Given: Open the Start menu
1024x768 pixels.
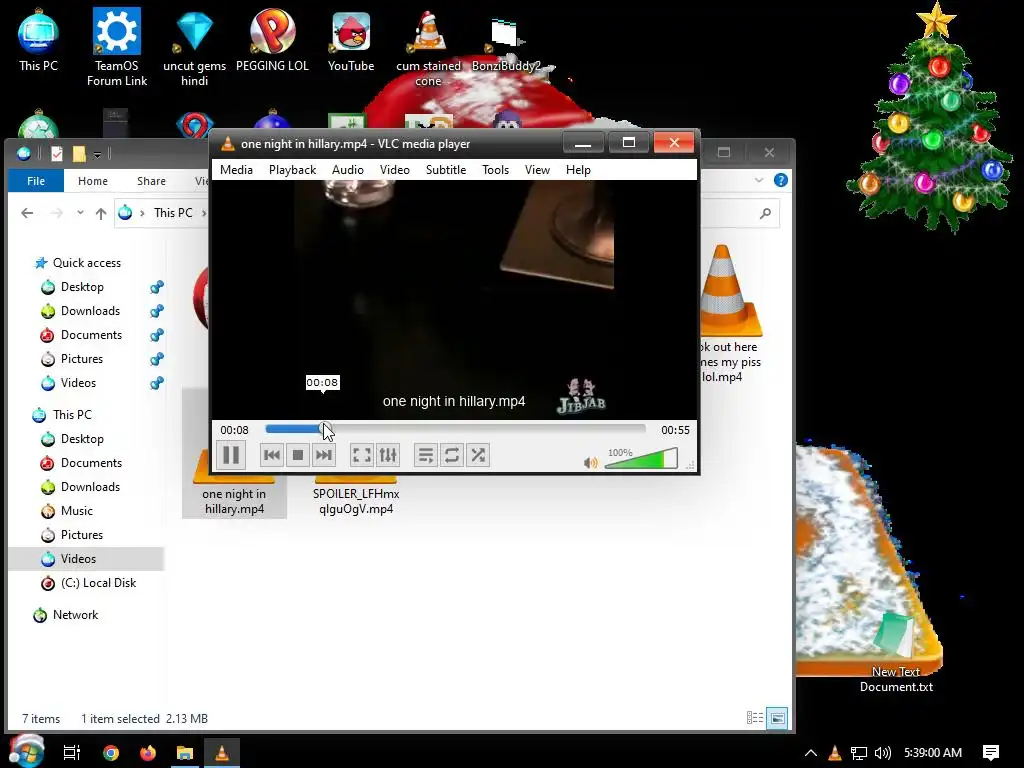Looking at the screenshot, I should tap(26, 752).
